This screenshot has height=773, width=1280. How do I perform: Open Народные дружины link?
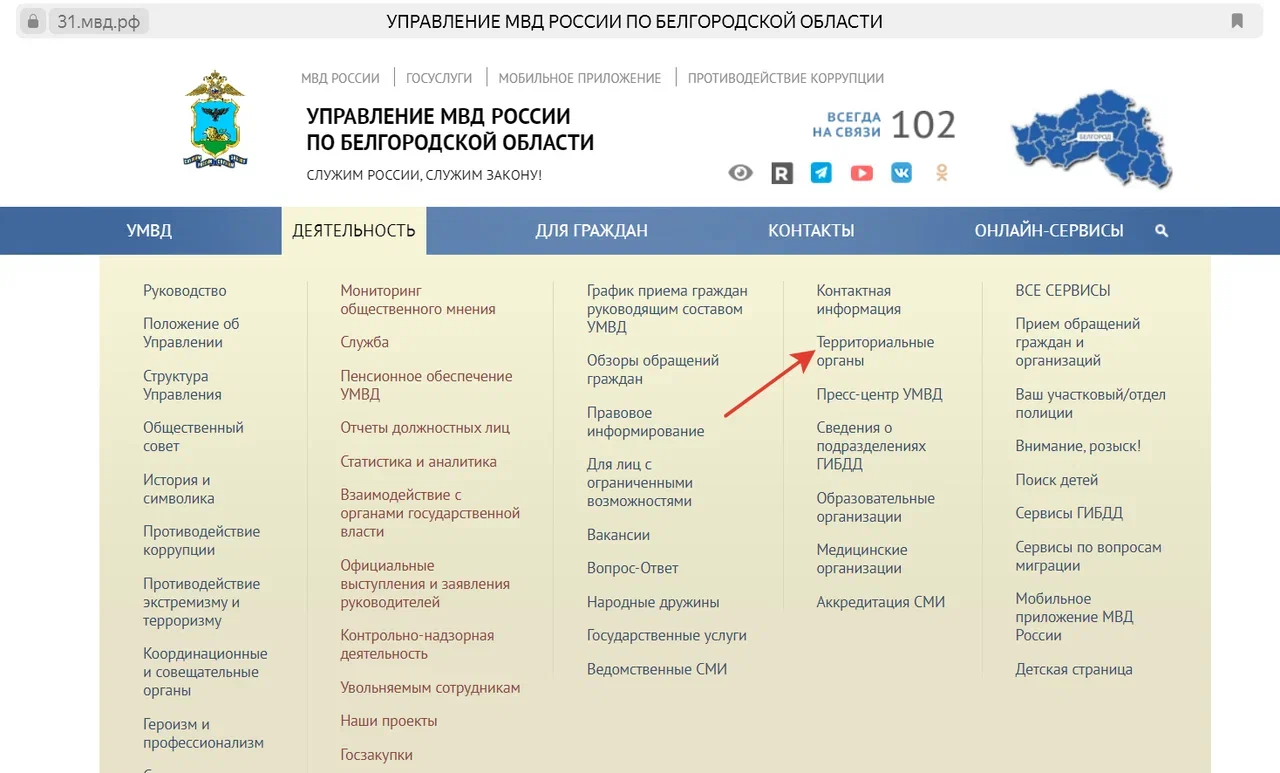click(x=653, y=602)
